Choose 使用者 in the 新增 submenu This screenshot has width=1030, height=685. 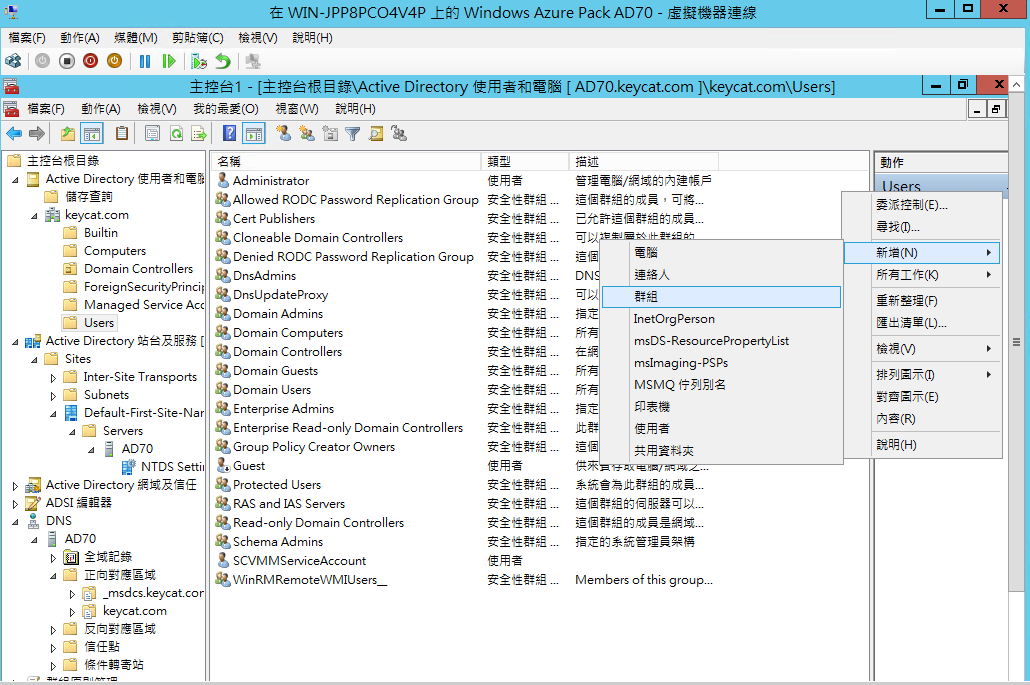click(x=721, y=429)
